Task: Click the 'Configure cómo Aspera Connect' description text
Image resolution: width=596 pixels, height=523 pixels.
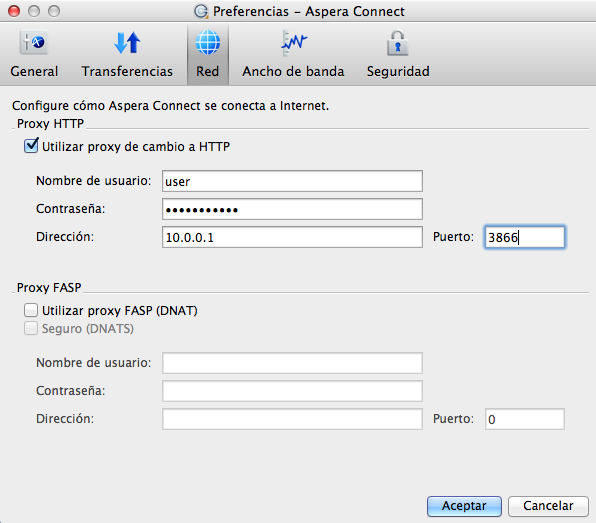Action: click(x=170, y=106)
